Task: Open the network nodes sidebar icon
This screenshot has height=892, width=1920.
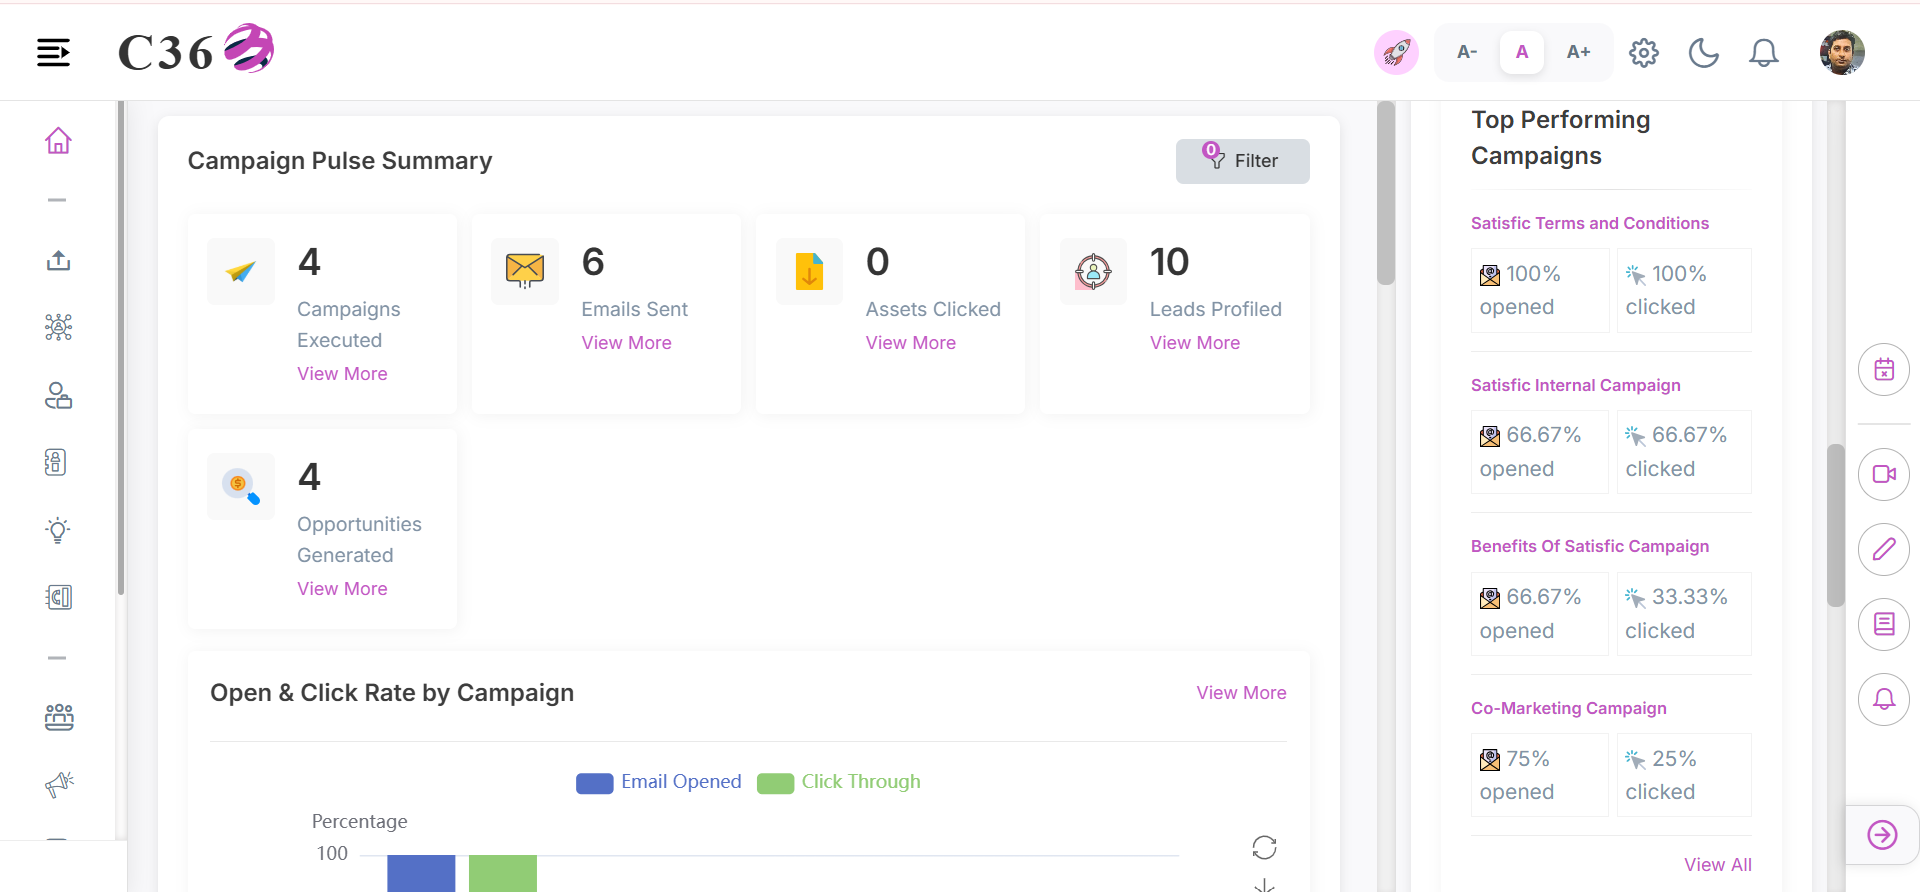Action: (x=58, y=327)
